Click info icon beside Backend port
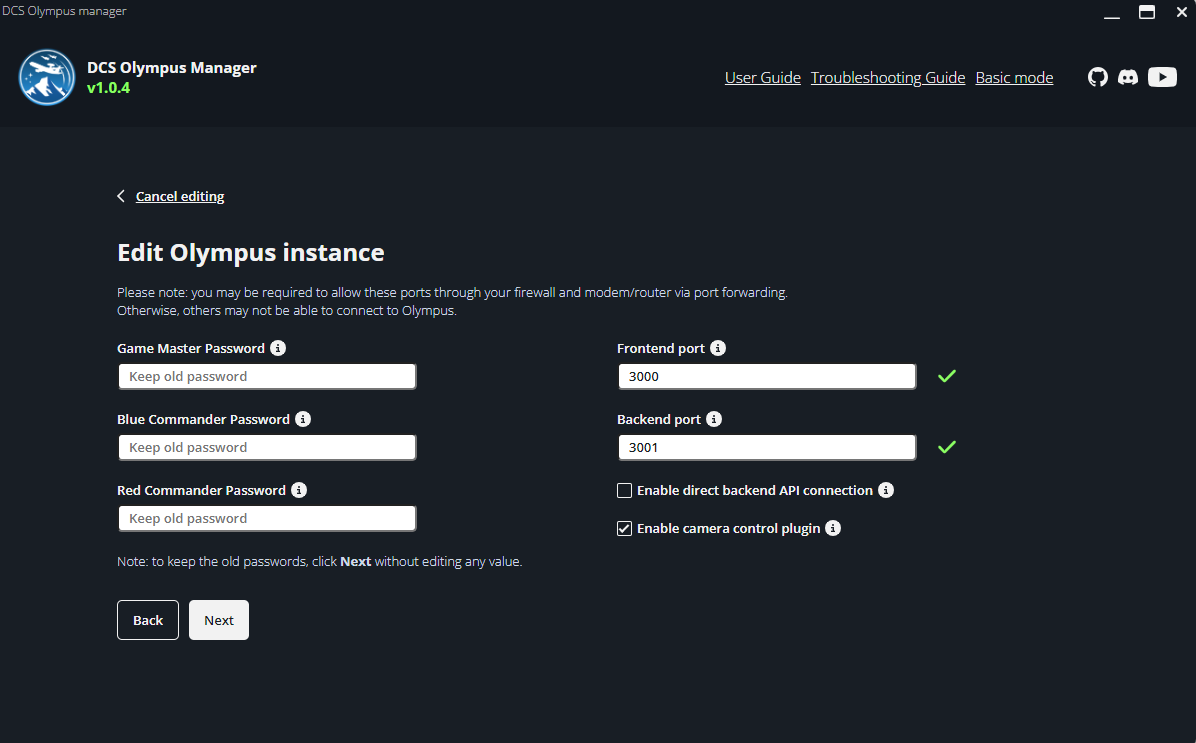The image size is (1196, 743). pyautogui.click(x=714, y=419)
